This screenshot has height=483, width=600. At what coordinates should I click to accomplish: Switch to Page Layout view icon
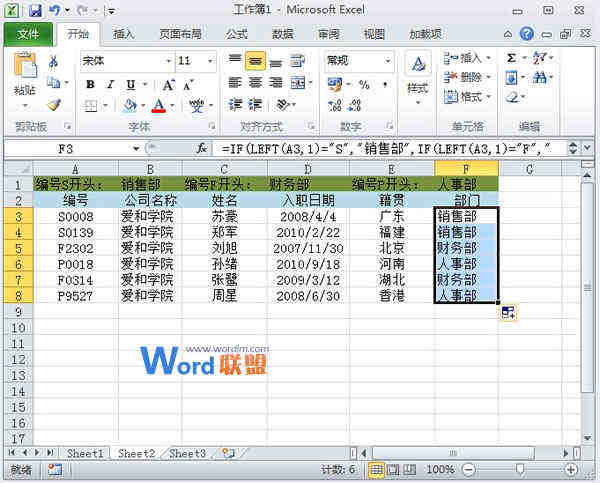coord(393,470)
